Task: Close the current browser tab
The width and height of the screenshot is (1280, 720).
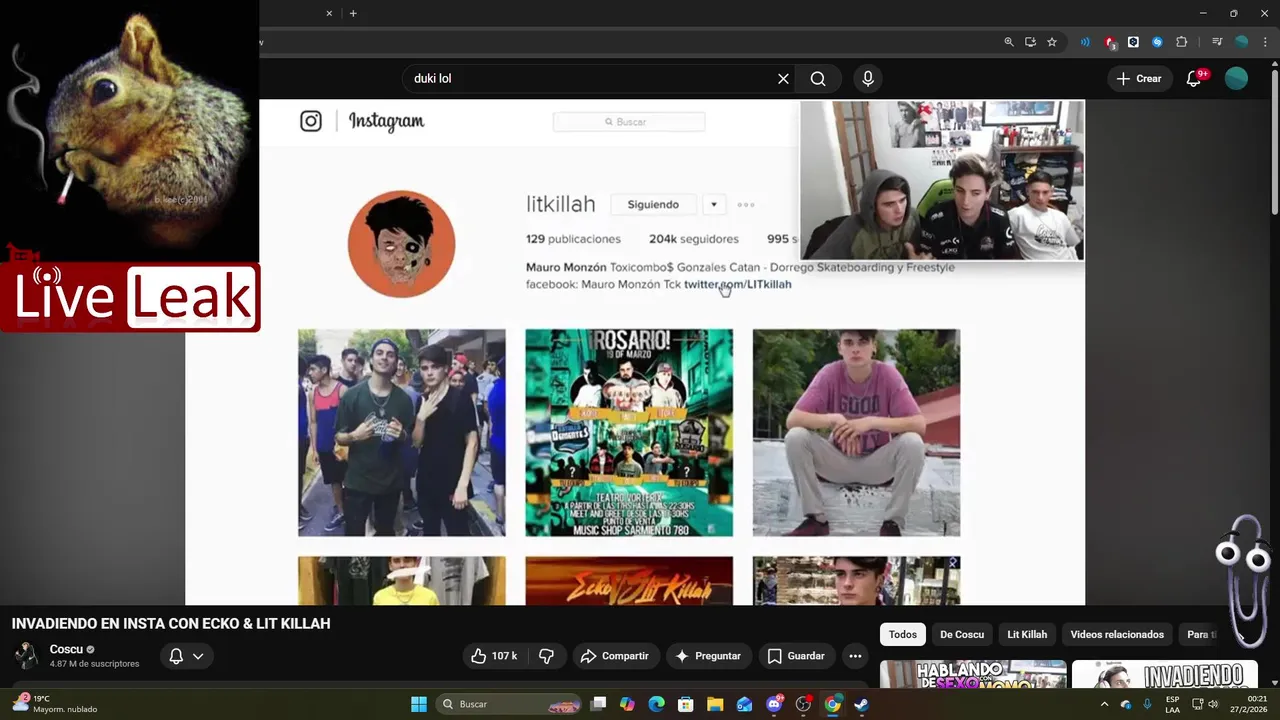Action: pyautogui.click(x=329, y=13)
